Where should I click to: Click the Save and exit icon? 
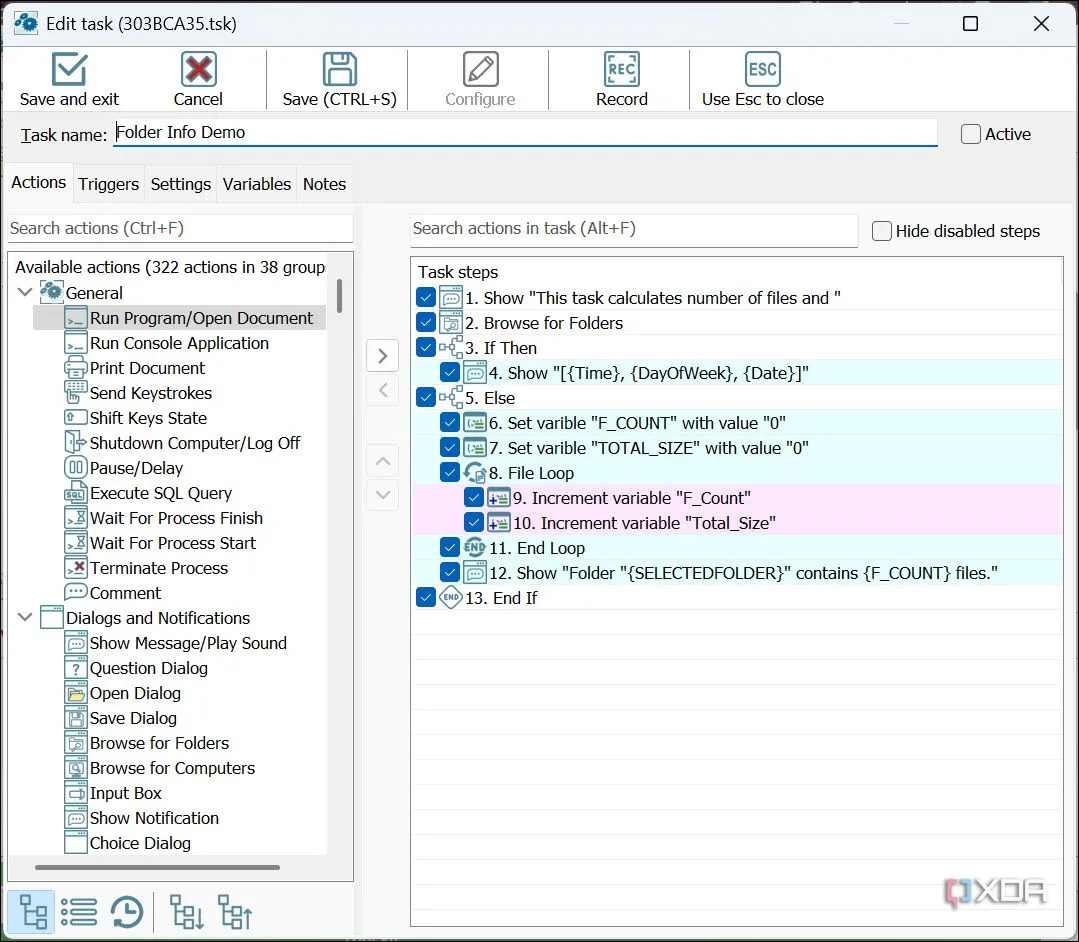pyautogui.click(x=69, y=69)
